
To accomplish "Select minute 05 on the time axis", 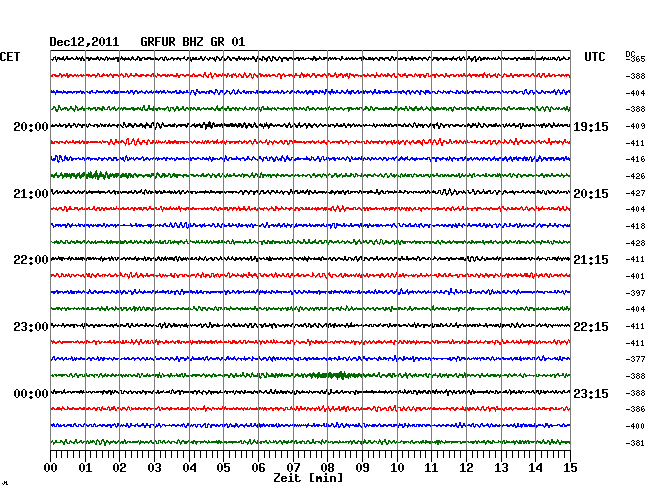I will (x=223, y=468).
